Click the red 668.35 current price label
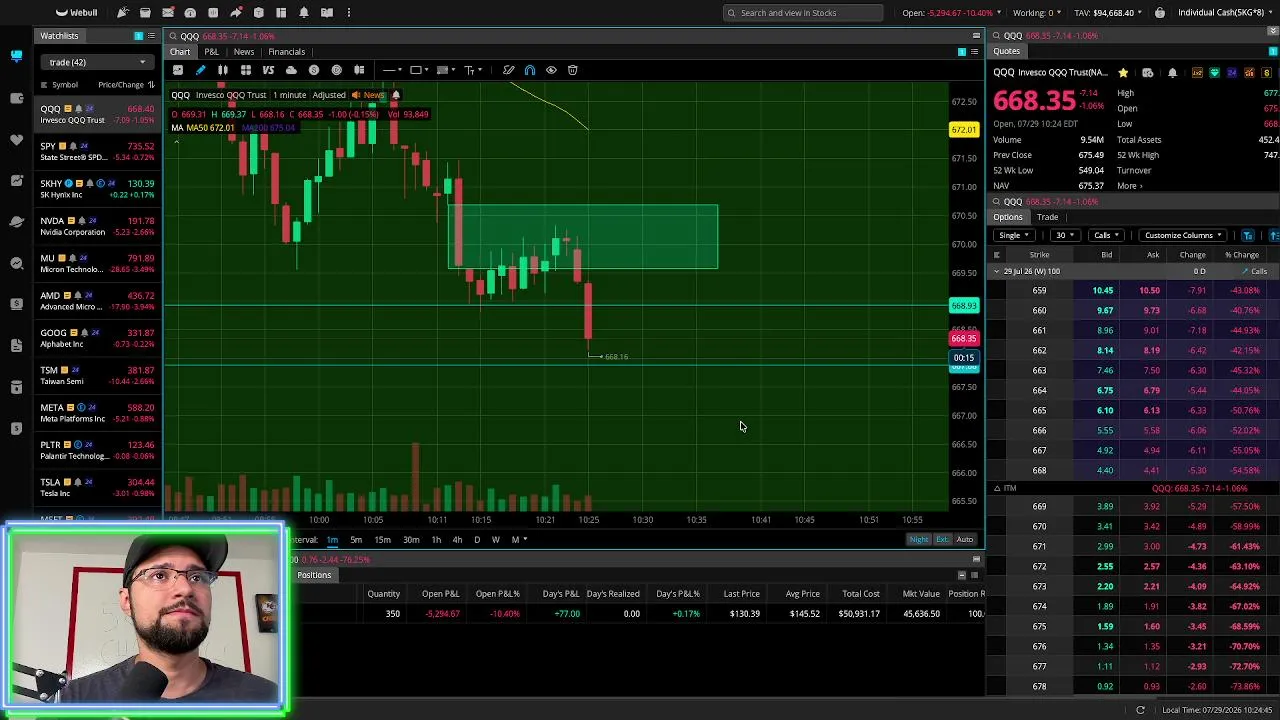This screenshot has width=1280, height=720. pyautogui.click(x=964, y=339)
